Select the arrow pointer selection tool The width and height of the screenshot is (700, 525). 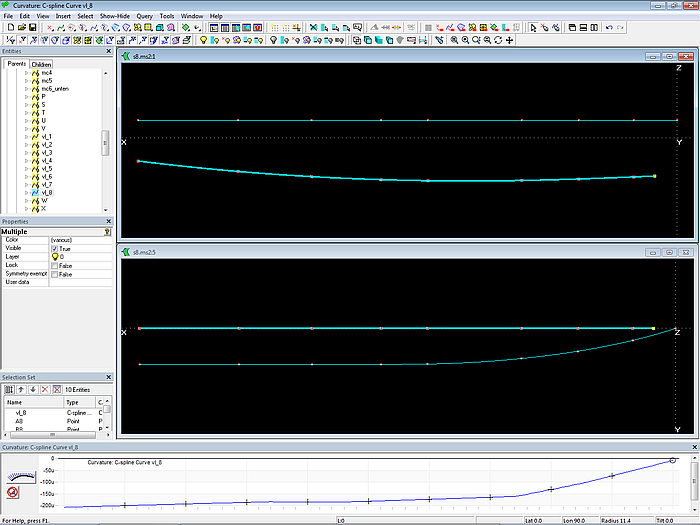click(533, 28)
